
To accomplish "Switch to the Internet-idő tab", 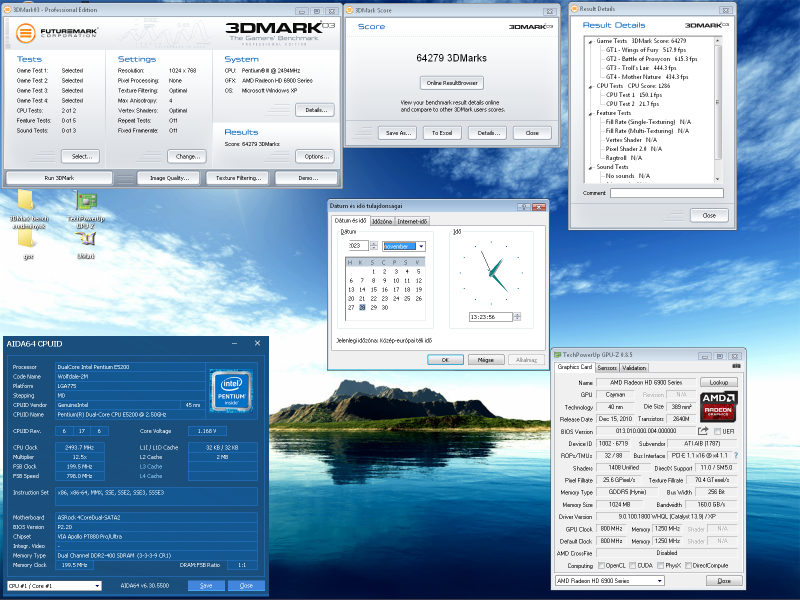I will coord(412,221).
